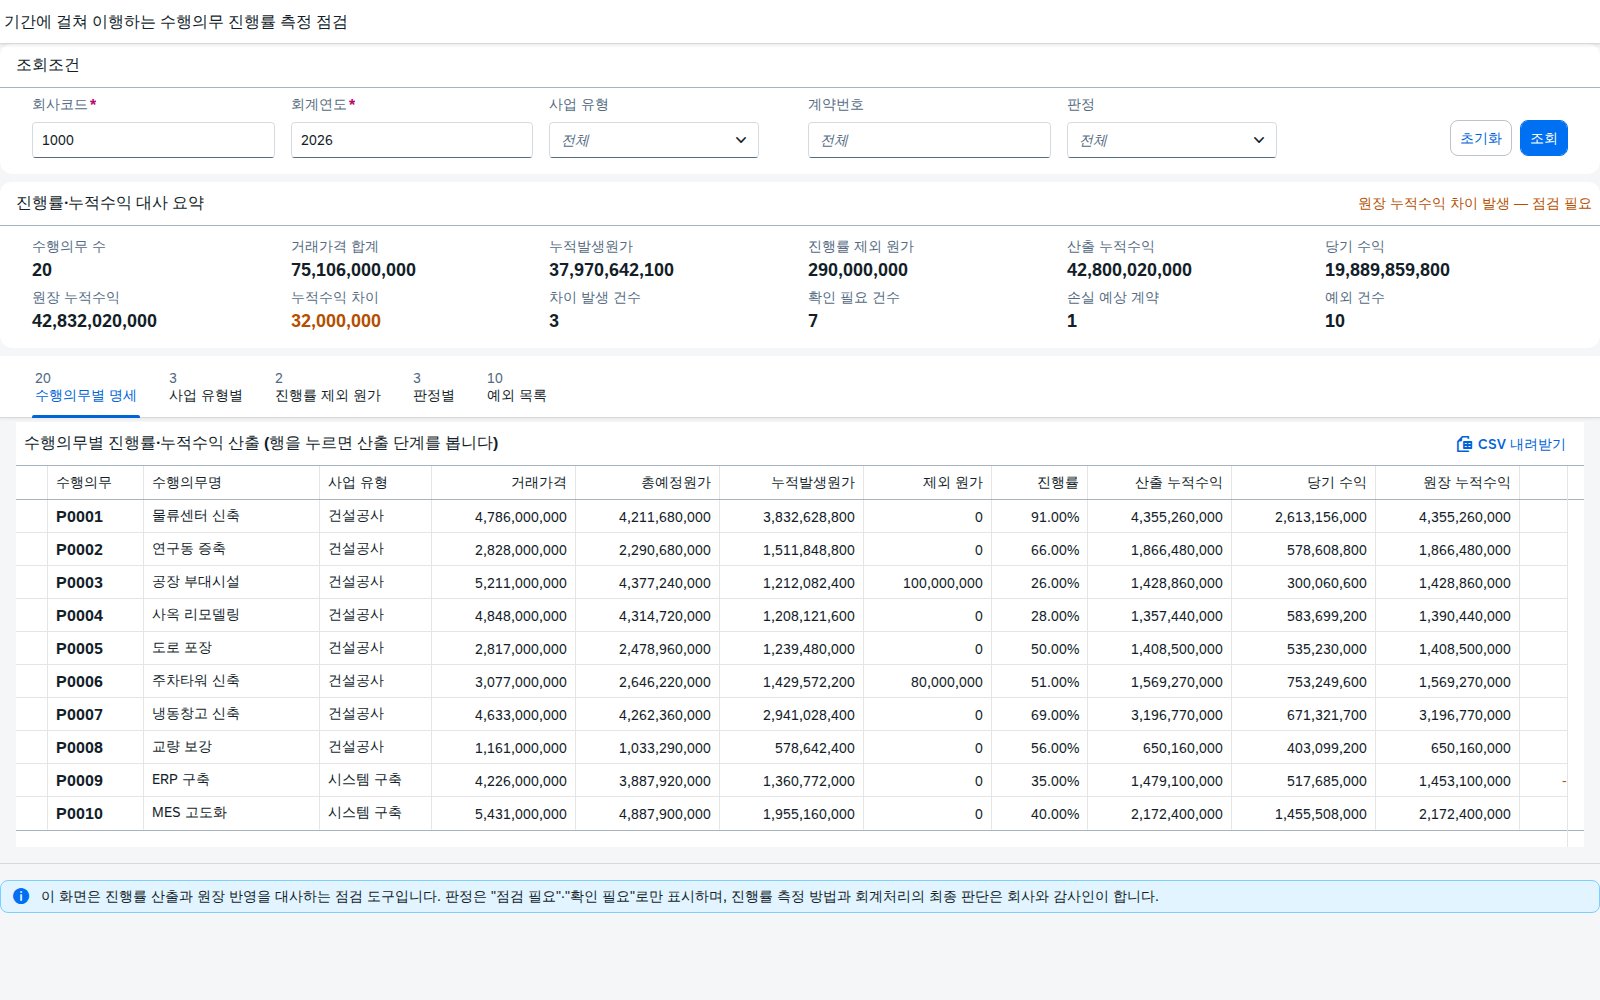This screenshot has height=1000, width=1600.
Task: Select row P0001 물류센터 신축
Action: coord(792,516)
